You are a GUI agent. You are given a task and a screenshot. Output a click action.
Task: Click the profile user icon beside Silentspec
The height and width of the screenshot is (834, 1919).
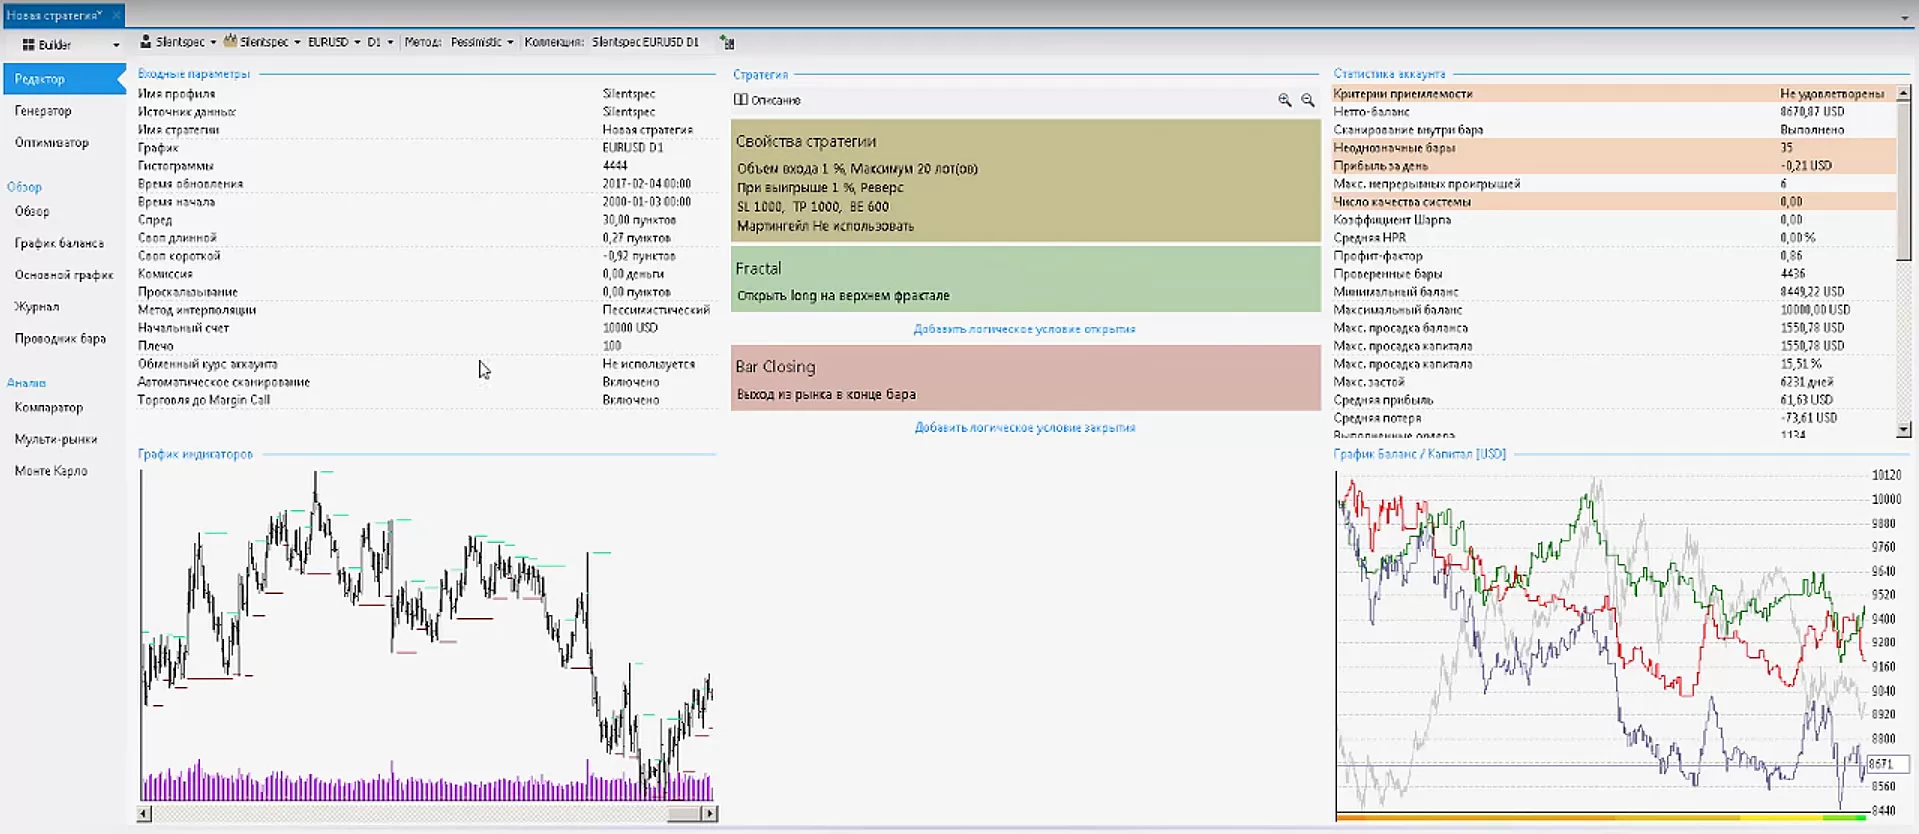[x=146, y=42]
